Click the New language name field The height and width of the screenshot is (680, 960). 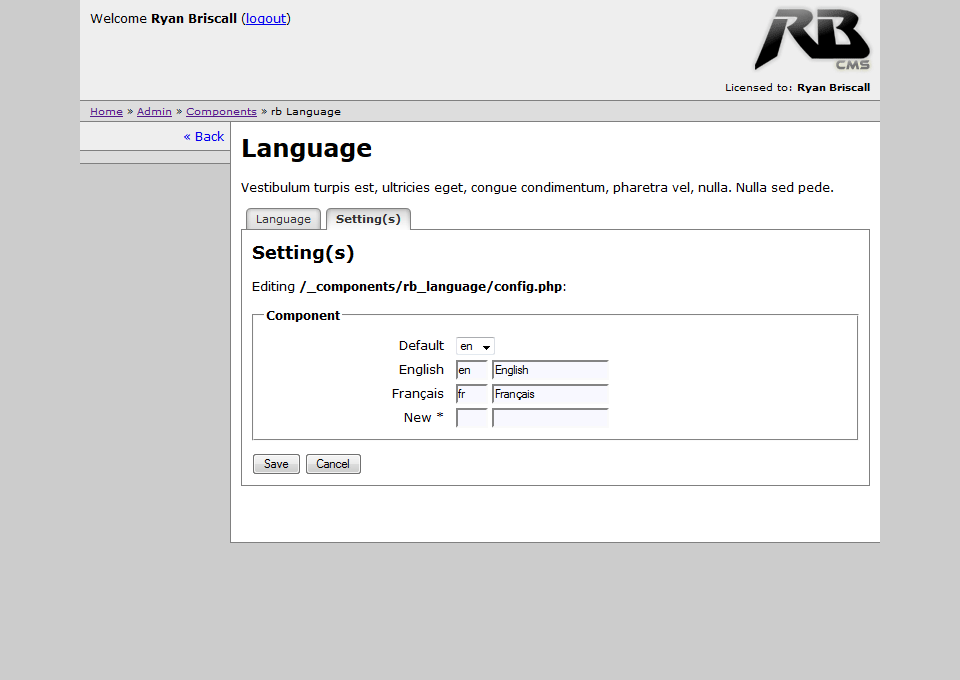coord(550,418)
